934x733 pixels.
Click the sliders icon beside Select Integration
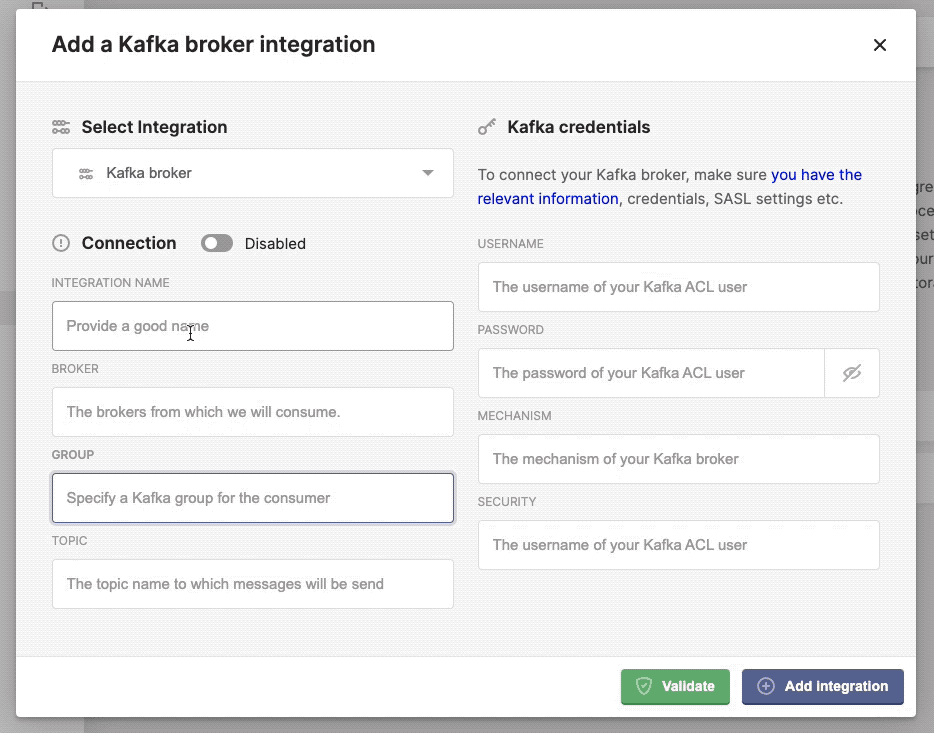click(x=60, y=127)
